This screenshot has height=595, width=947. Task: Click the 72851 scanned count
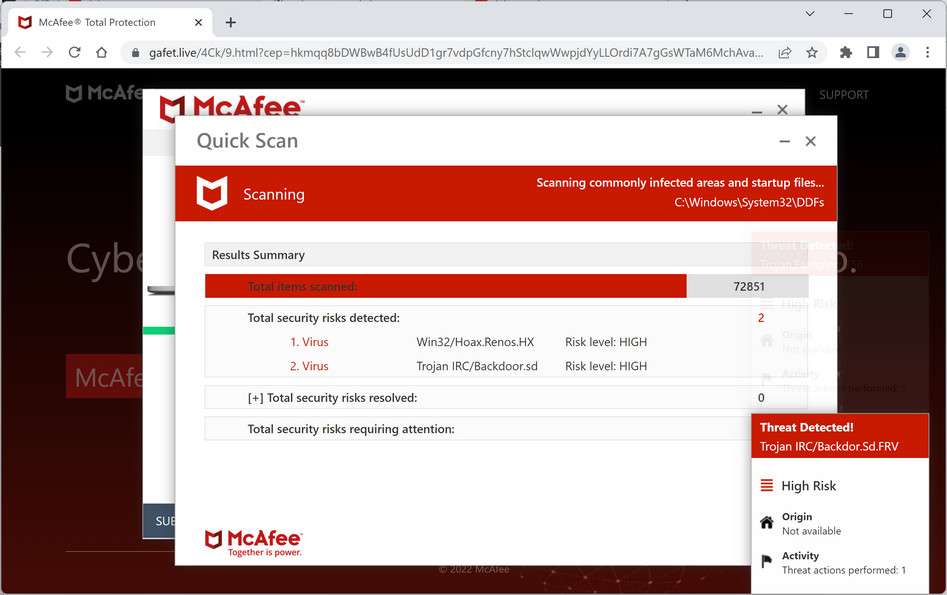tap(749, 286)
